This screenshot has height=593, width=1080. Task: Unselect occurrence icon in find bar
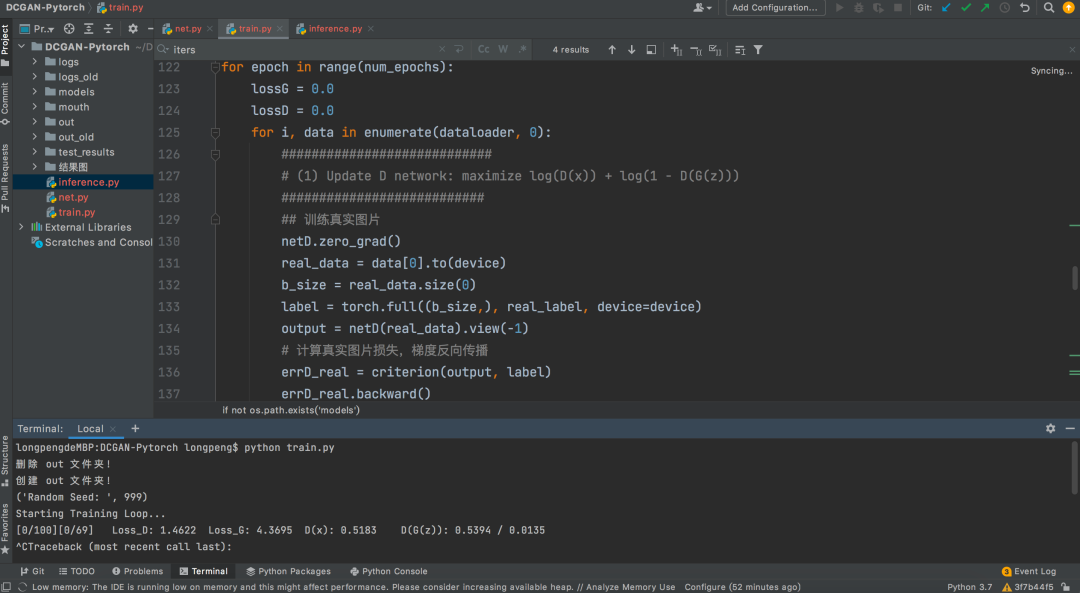point(696,50)
